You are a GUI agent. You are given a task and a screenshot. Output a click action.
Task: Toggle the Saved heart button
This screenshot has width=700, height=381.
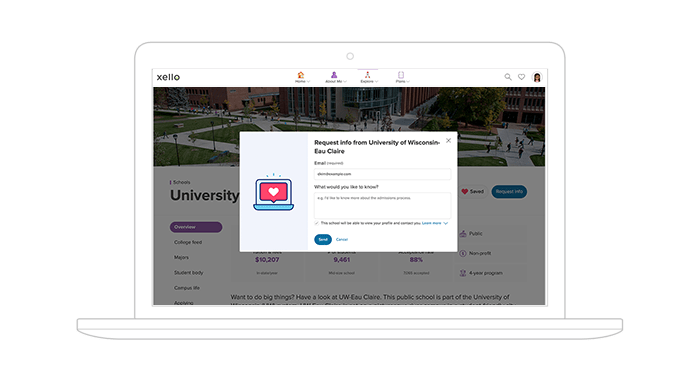click(x=473, y=192)
